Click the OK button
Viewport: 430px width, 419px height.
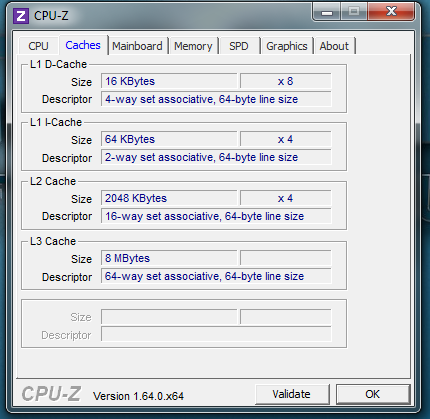point(372,394)
